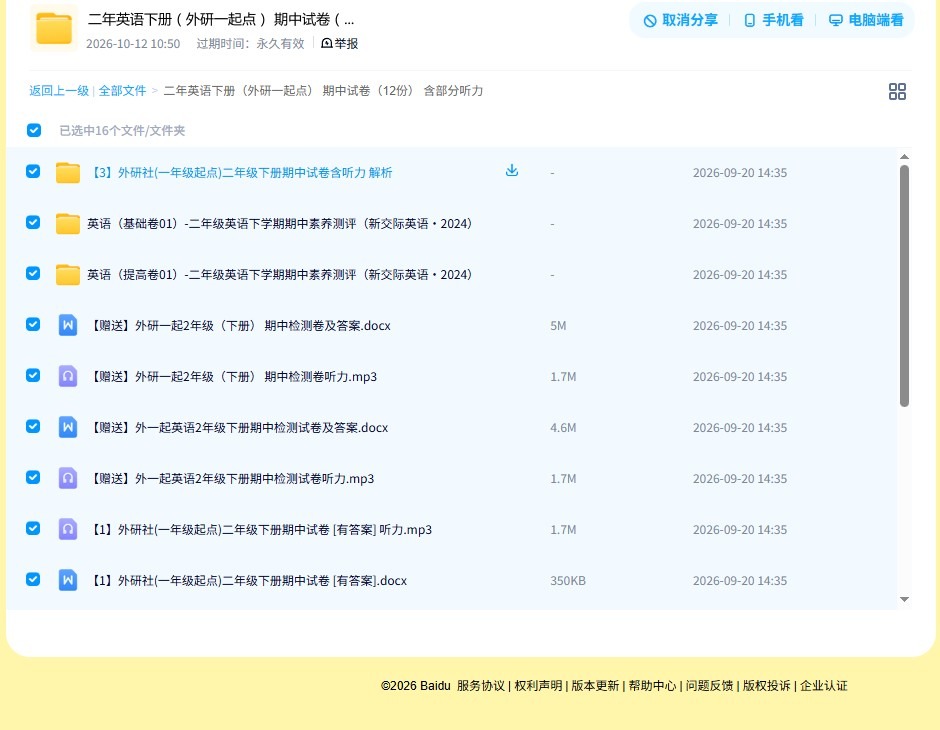940x730 pixels.
Task: Click the large share folder icon in header
Action: (x=54, y=28)
